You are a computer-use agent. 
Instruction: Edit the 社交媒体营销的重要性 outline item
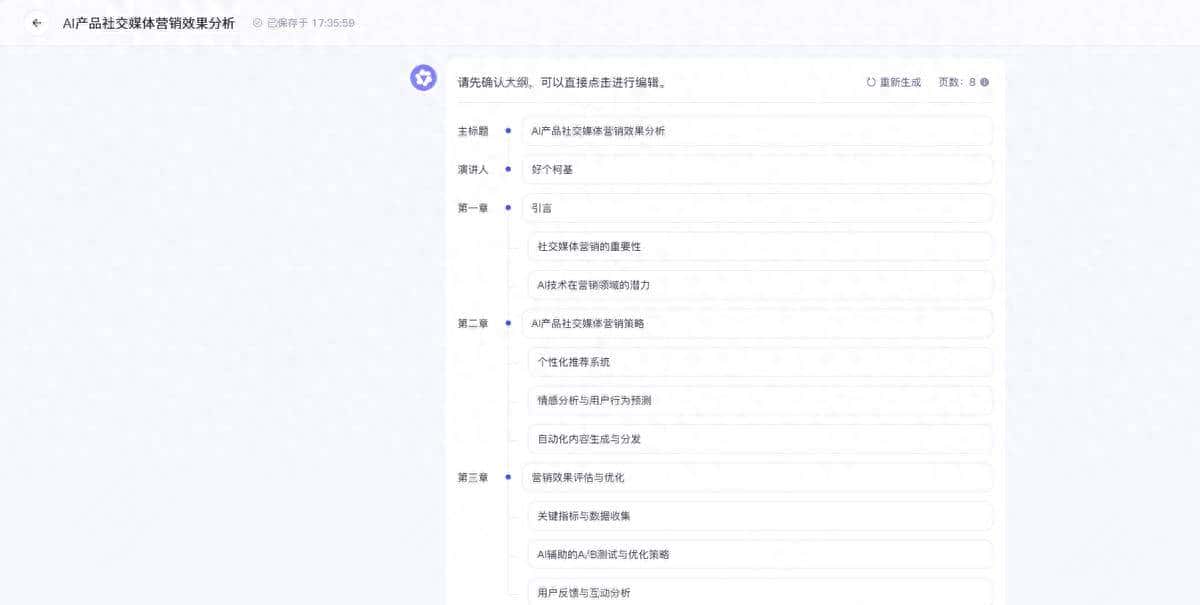(760, 246)
